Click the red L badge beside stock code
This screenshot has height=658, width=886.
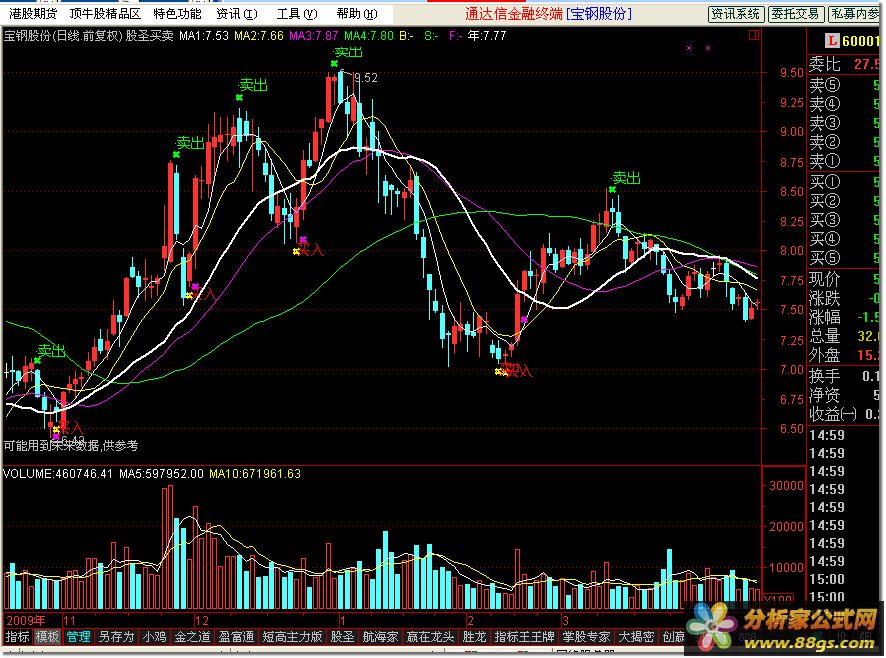click(832, 41)
